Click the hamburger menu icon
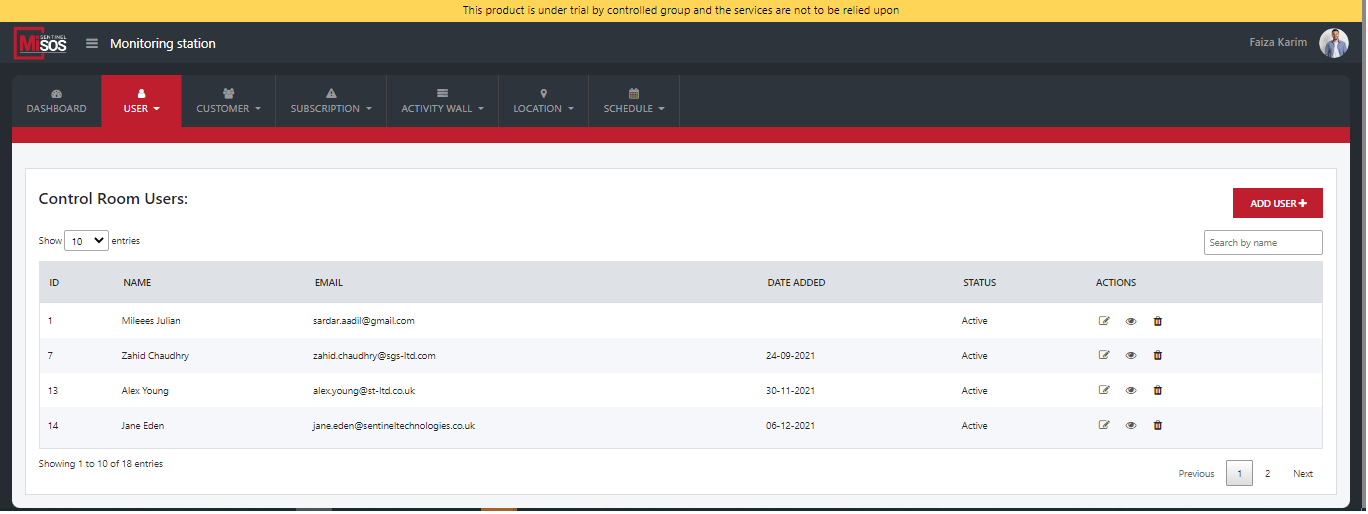This screenshot has height=514, width=1368. coord(92,43)
